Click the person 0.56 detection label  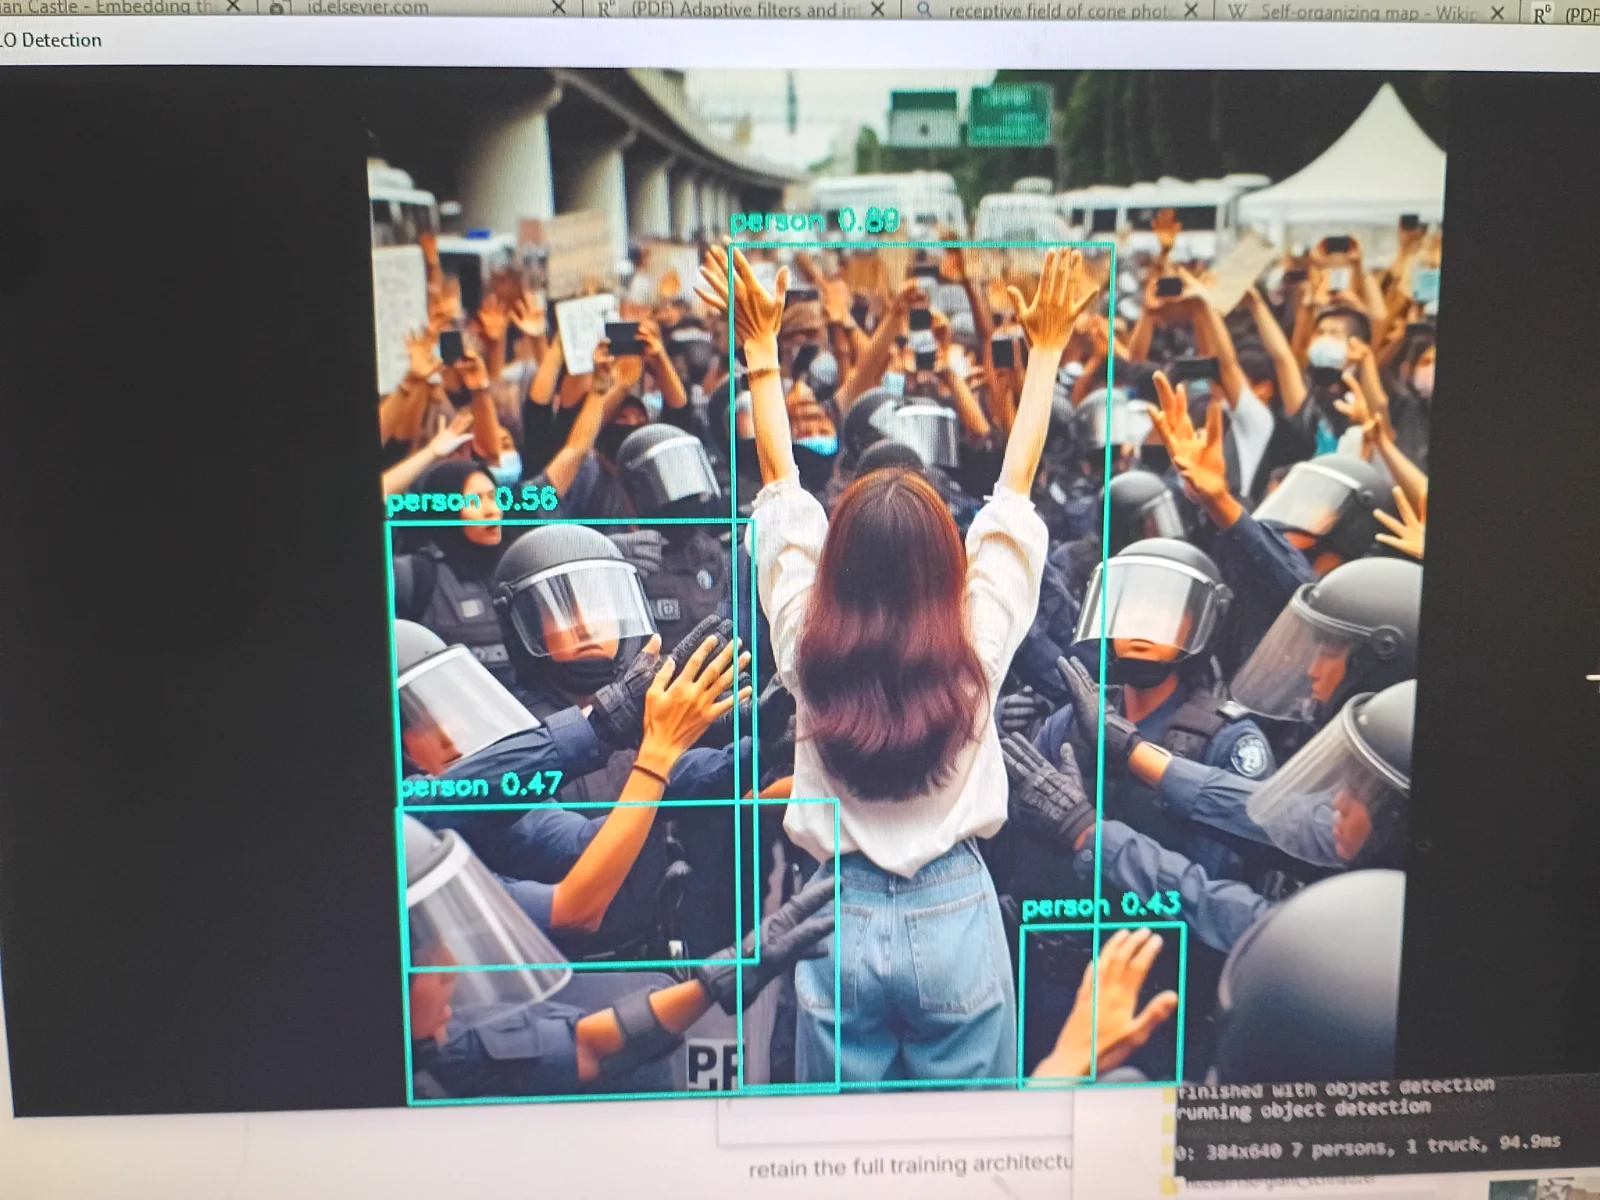[471, 499]
